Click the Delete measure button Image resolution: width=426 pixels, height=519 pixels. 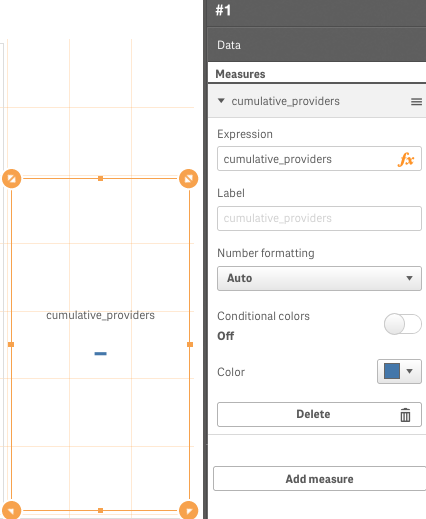319,414
